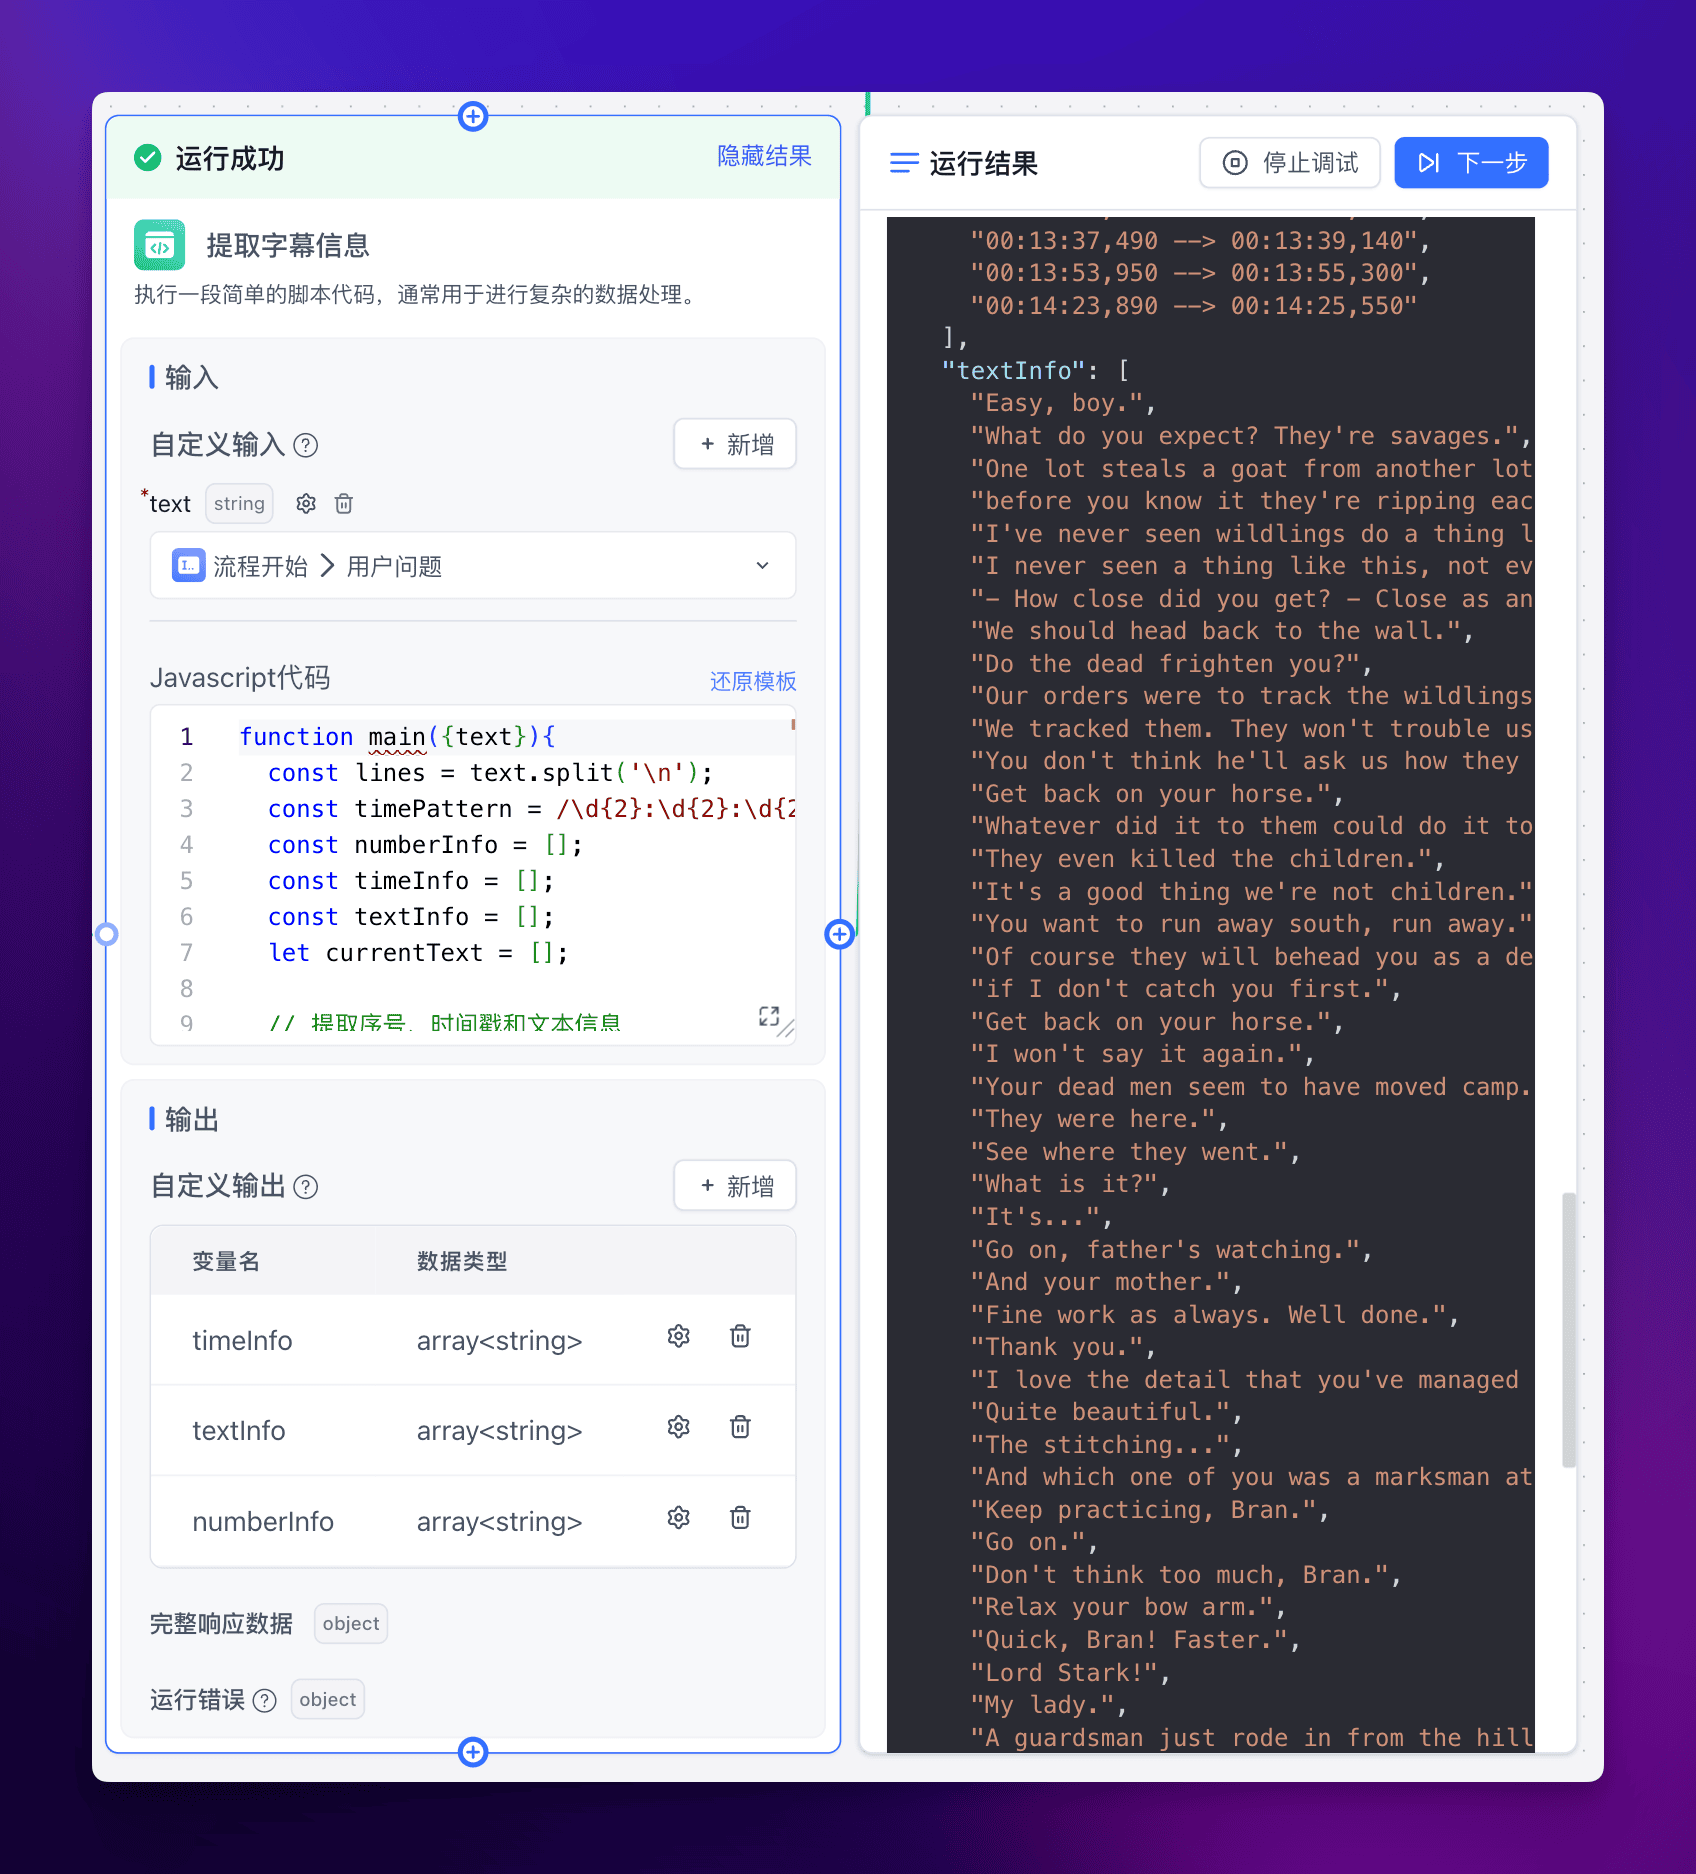The height and width of the screenshot is (1874, 1696).
Task: Click 下一步 to proceed to next step
Action: point(1471,163)
